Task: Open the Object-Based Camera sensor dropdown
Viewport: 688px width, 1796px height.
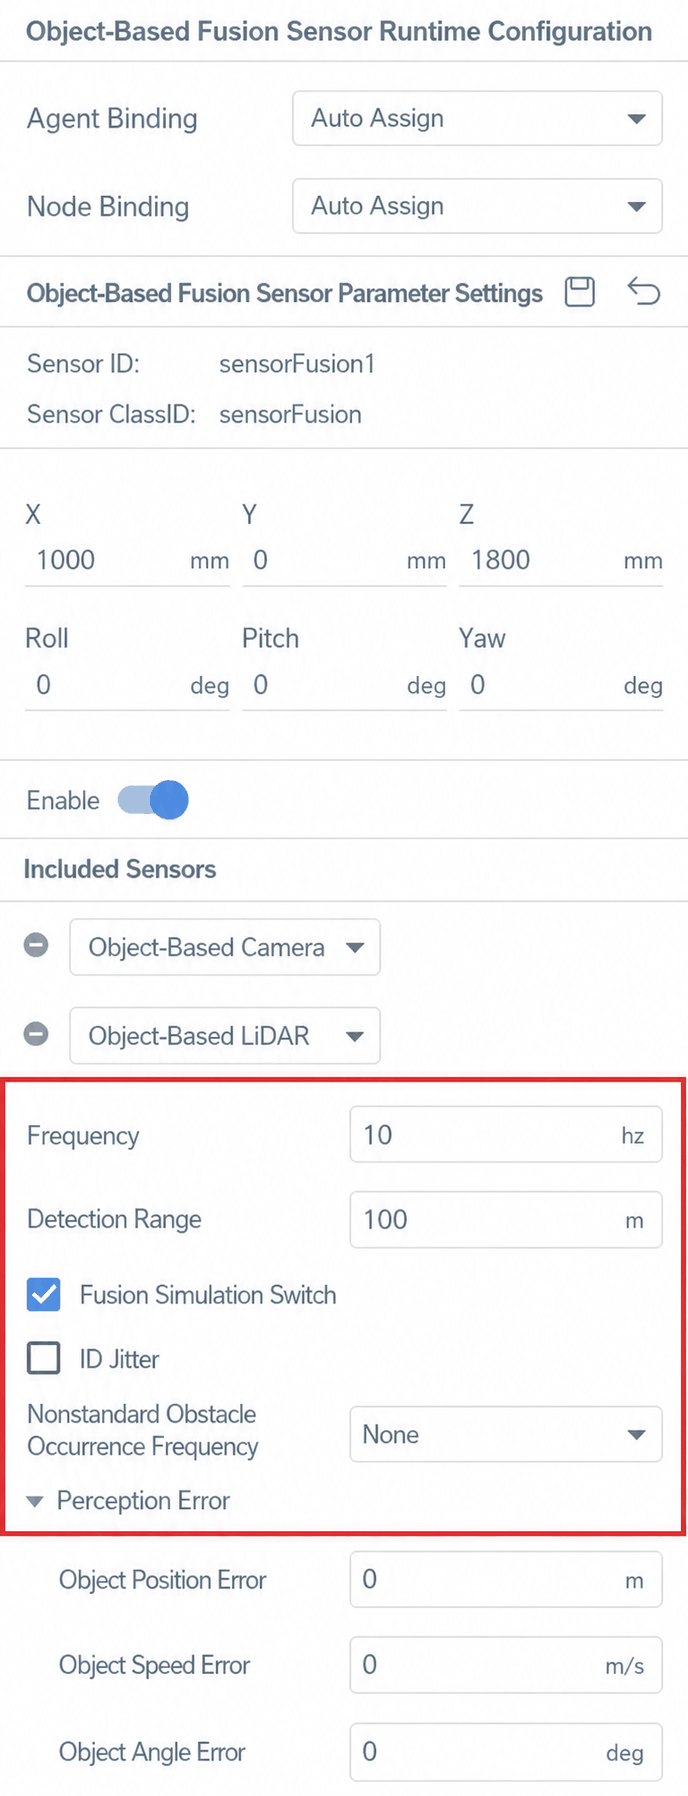Action: click(225, 947)
